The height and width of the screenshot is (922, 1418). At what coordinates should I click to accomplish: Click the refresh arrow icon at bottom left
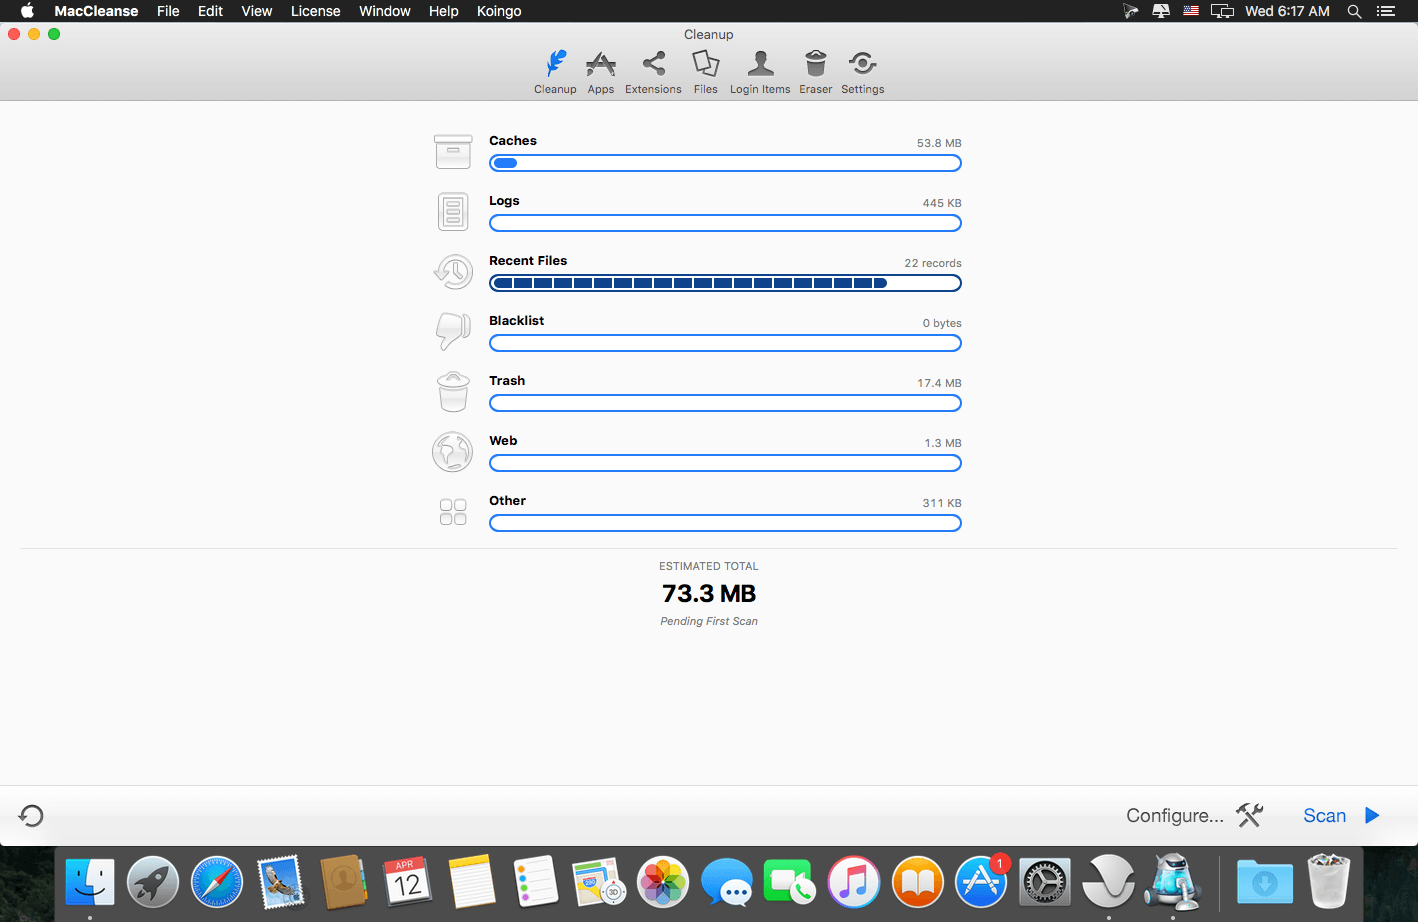coord(31,816)
